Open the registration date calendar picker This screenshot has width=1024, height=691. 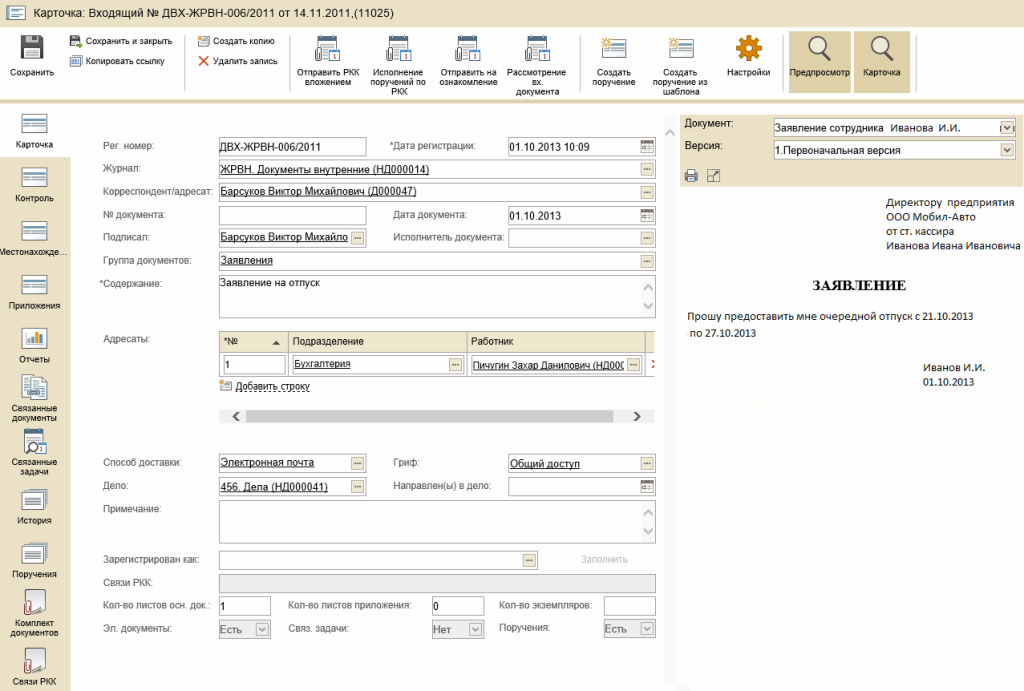pos(647,146)
